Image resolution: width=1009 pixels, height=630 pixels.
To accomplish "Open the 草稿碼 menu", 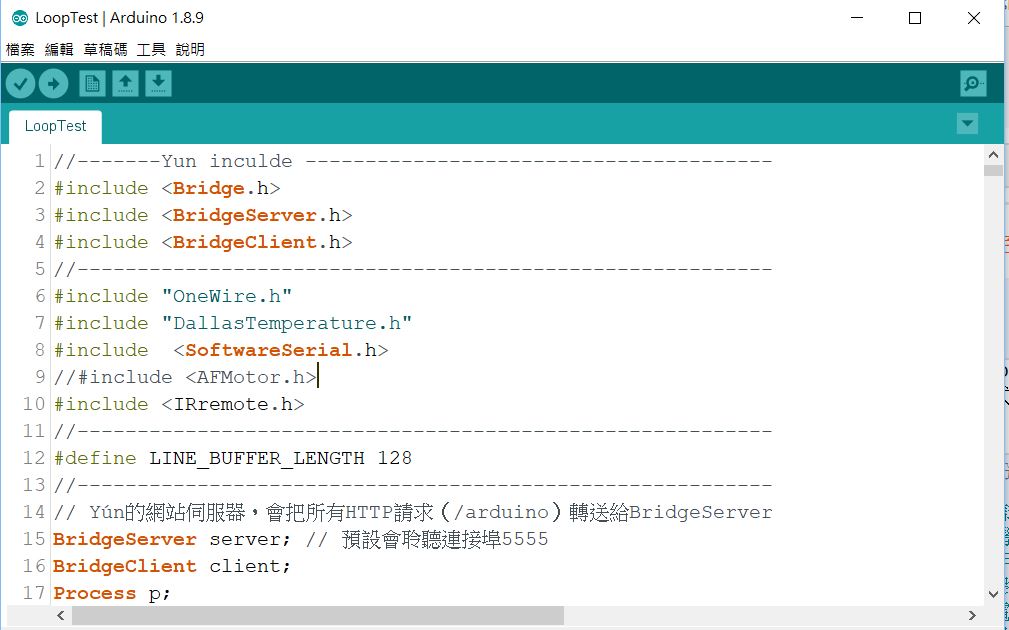I will (x=106, y=50).
